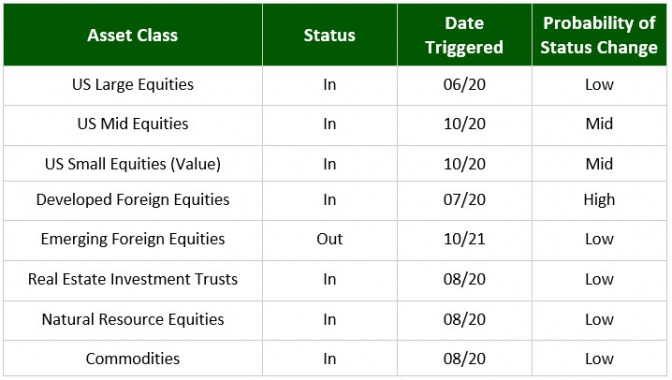Click the Mid probability for US Mid Equities
Image resolution: width=672 pixels, height=380 pixels.
599,124
